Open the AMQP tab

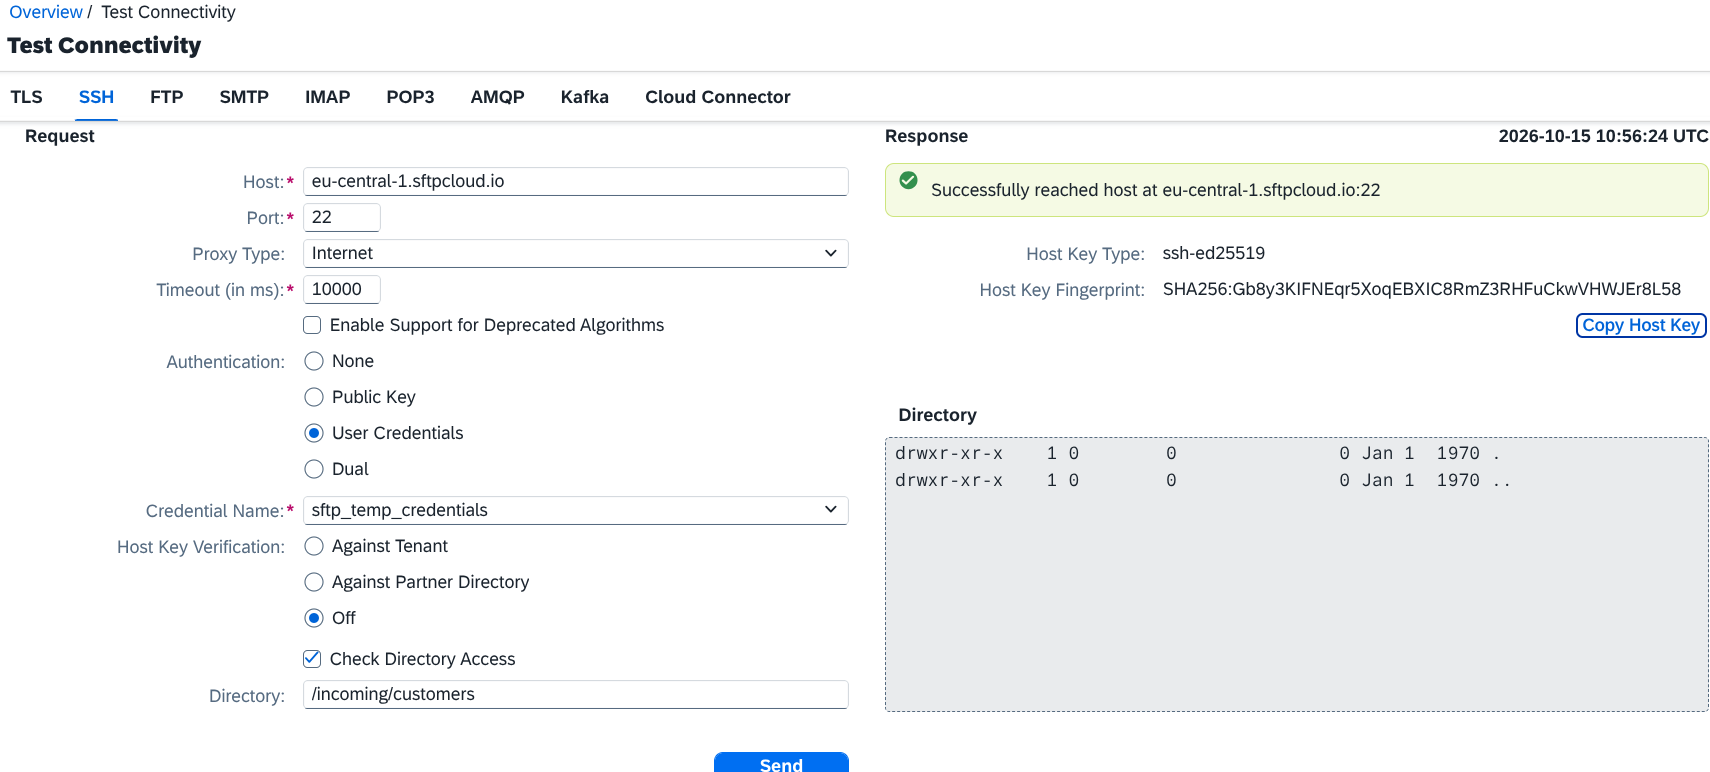[498, 97]
